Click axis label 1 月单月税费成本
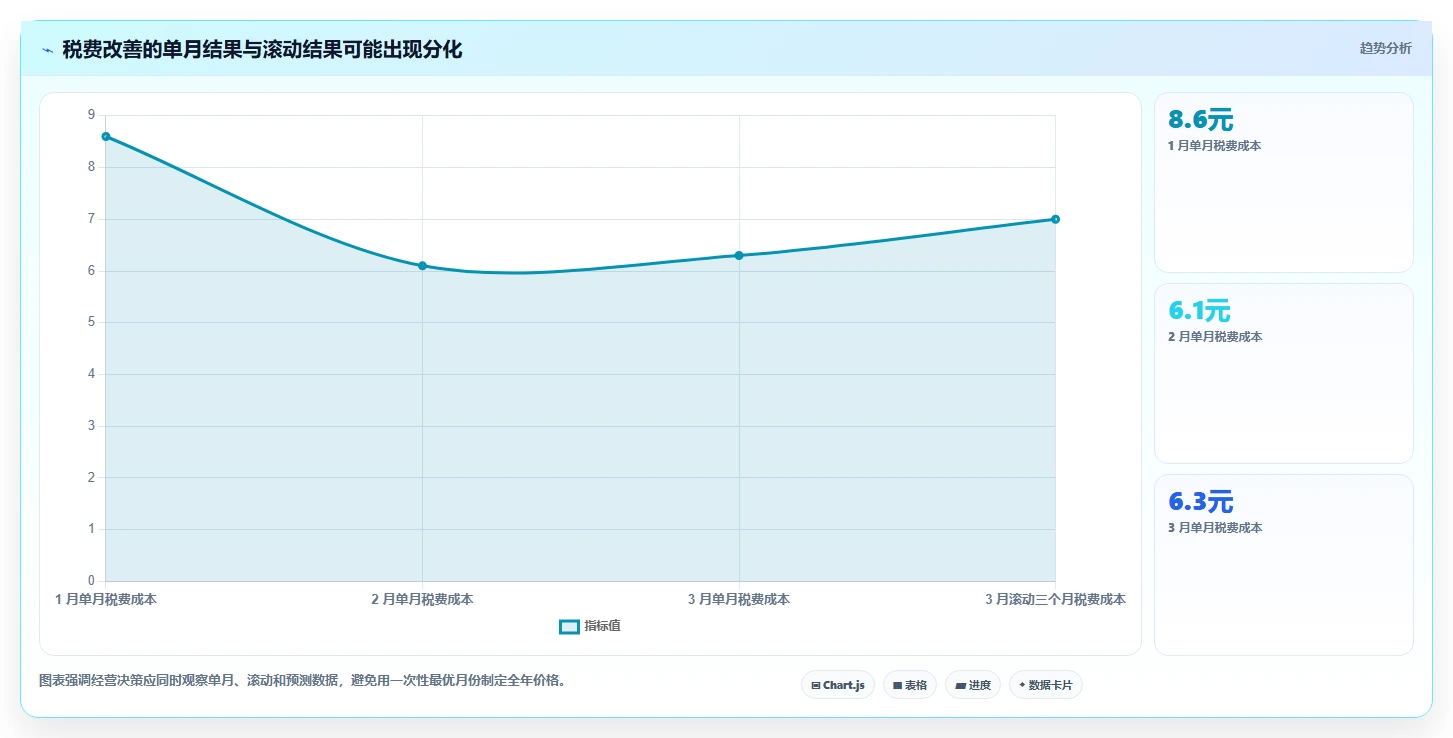Image resolution: width=1453 pixels, height=738 pixels. tap(106, 599)
